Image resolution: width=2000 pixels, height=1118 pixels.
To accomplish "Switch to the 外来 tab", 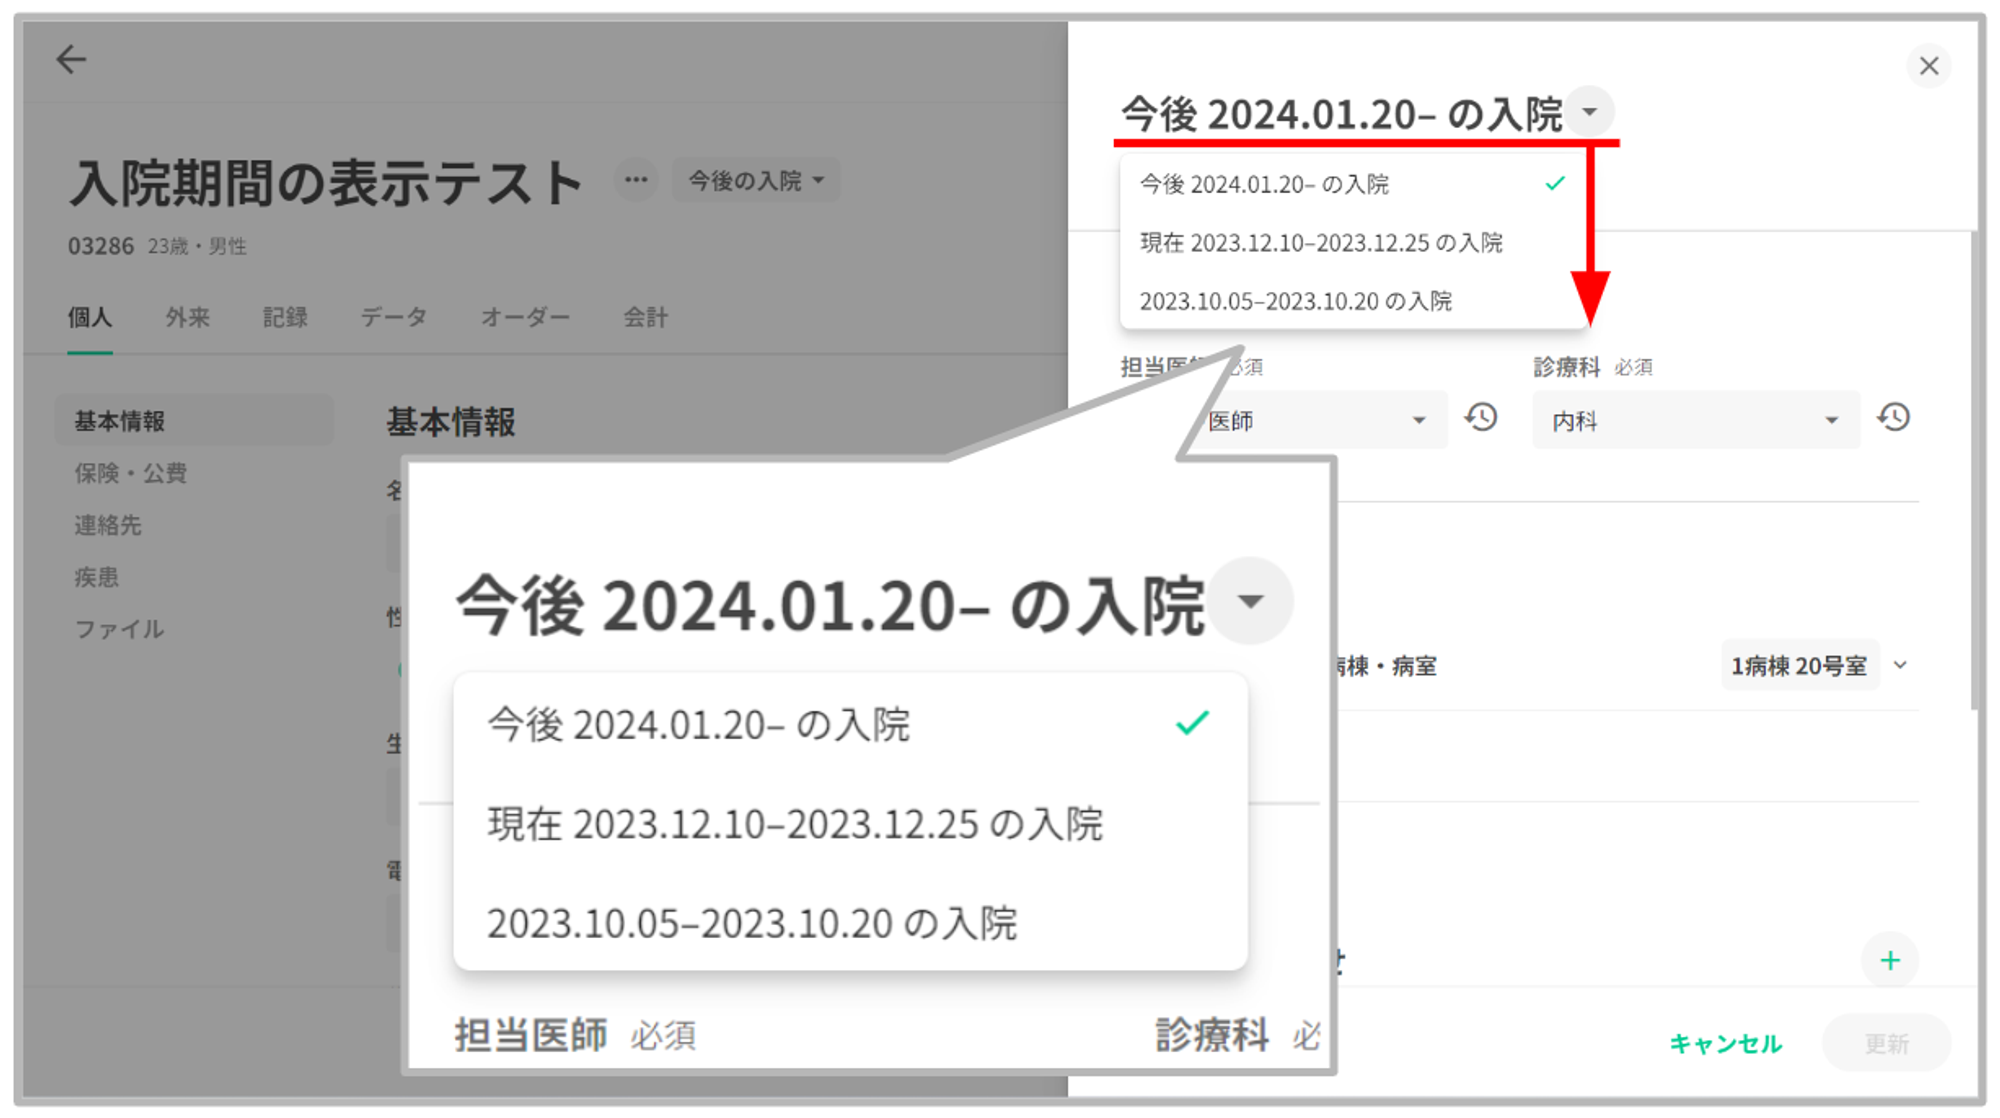I will click(187, 318).
